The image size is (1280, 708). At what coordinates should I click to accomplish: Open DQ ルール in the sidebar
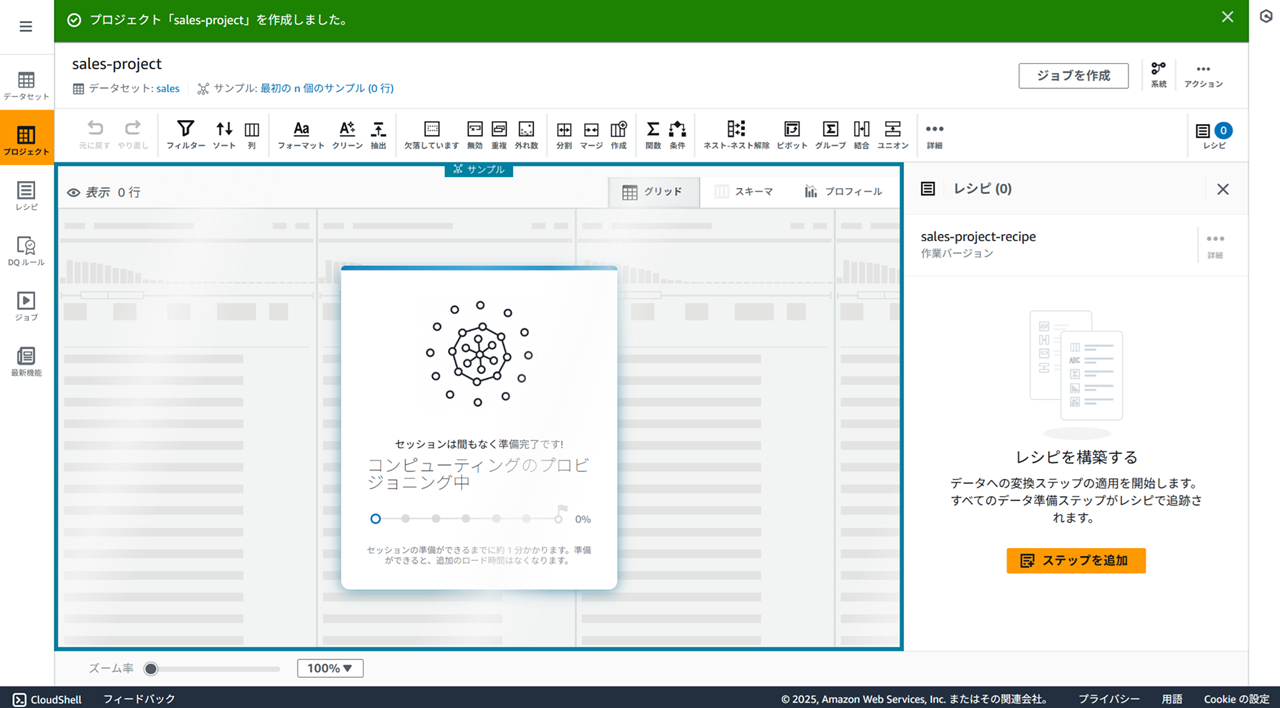click(26, 251)
